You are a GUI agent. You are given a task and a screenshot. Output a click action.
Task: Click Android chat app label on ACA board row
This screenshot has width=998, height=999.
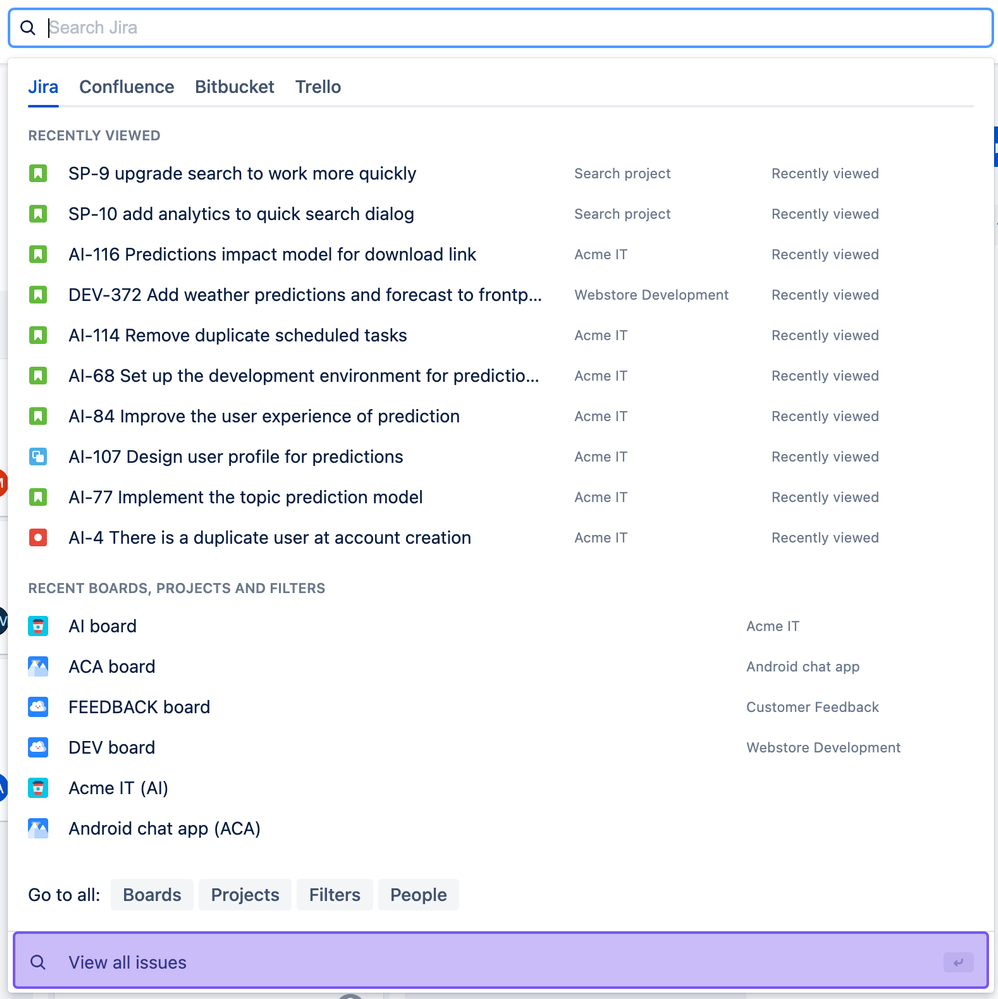click(802, 666)
